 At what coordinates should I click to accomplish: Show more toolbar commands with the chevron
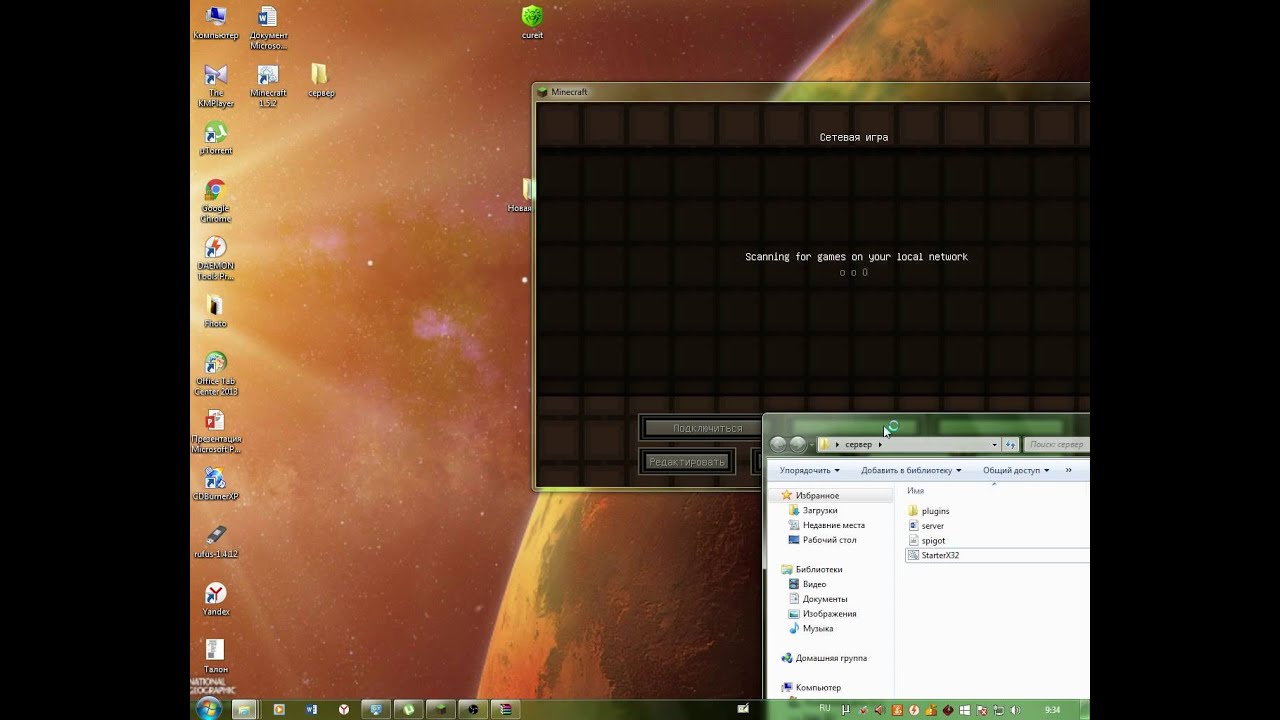pos(1069,470)
